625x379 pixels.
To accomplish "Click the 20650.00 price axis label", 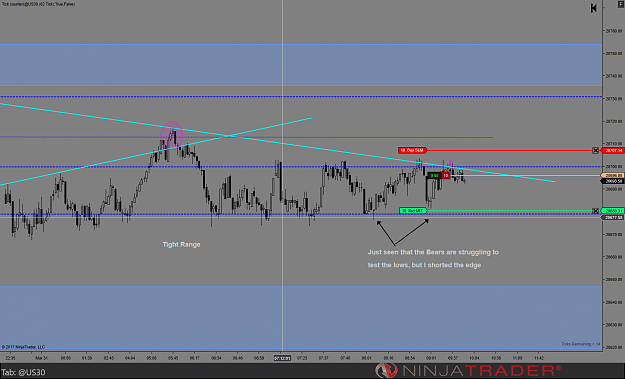I will click(614, 280).
